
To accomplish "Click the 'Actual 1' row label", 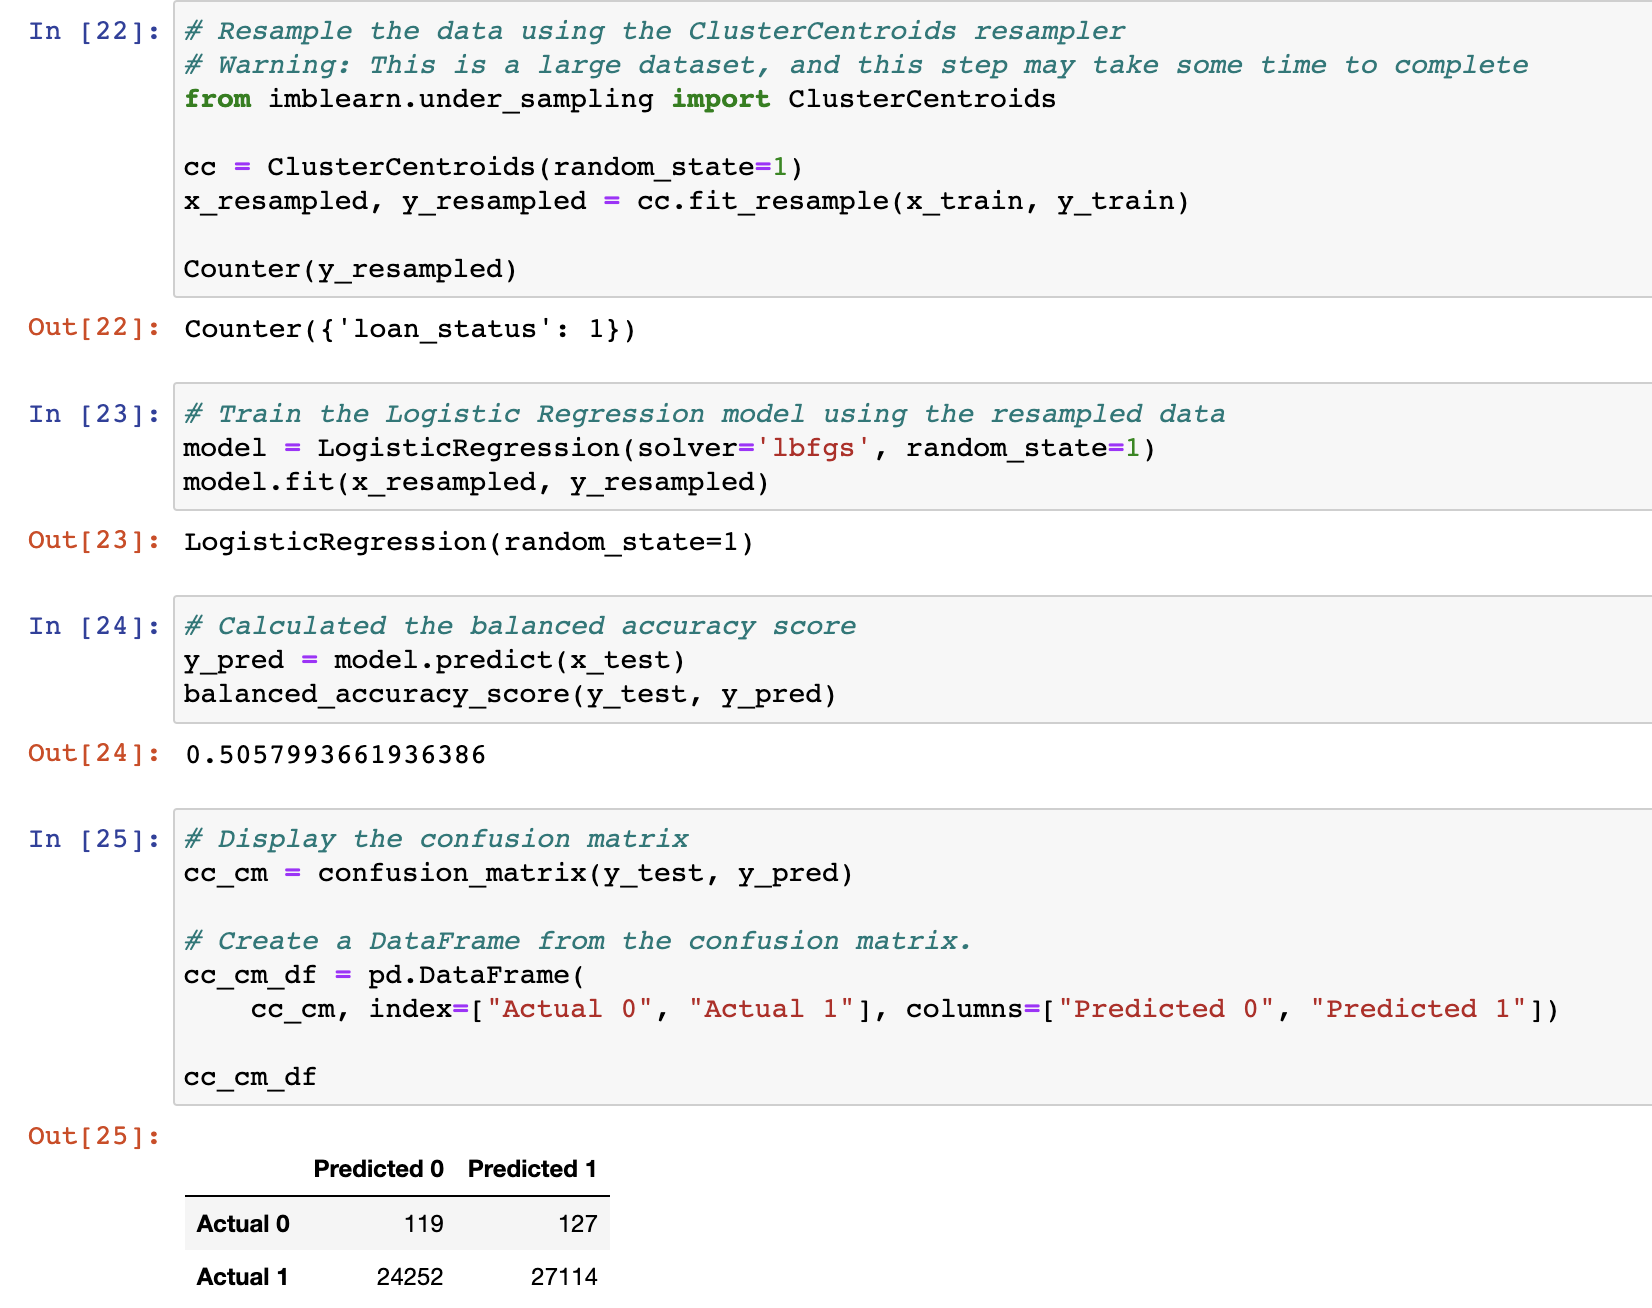I will point(243,1277).
